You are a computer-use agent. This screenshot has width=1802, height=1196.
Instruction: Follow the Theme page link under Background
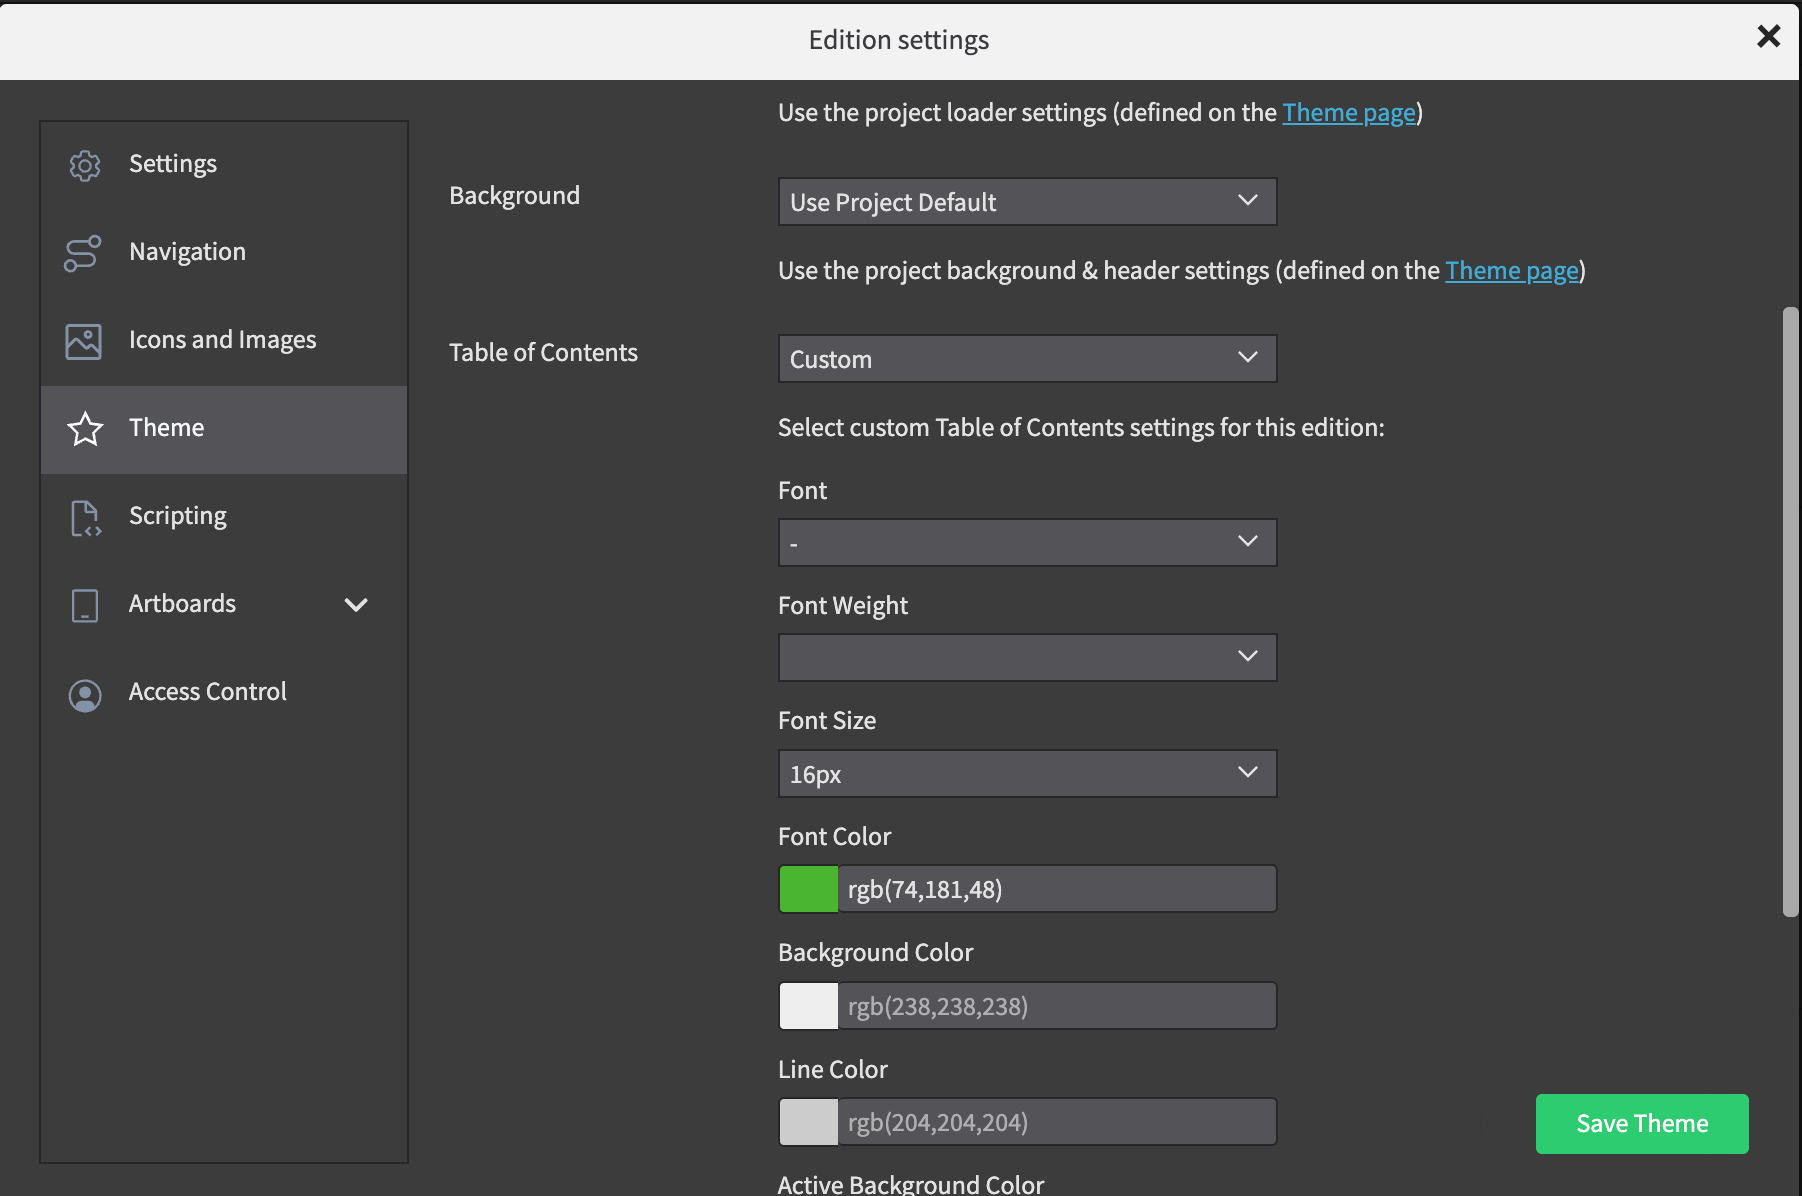(1511, 271)
